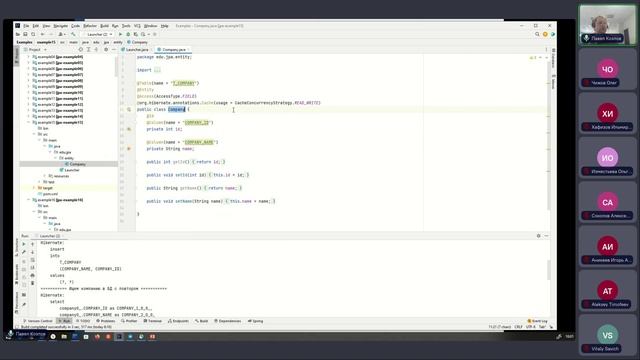Screen dimensions: 640x360
Task: Select Company class in project tree
Action: point(75,164)
